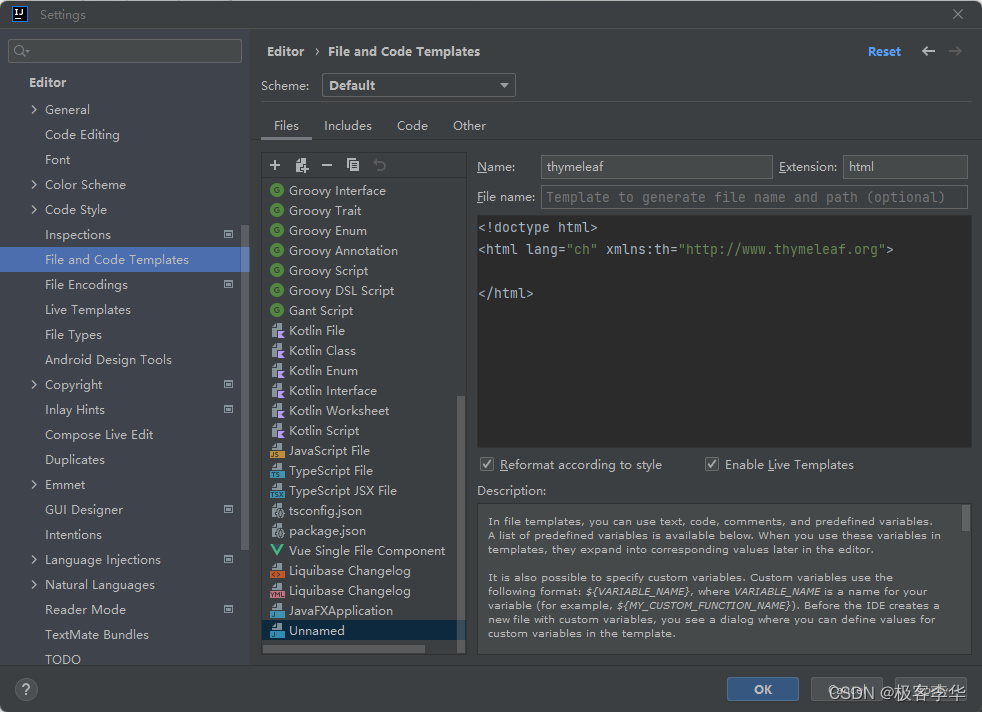
Task: Select TextMate Bundles settings item
Action: 97,634
